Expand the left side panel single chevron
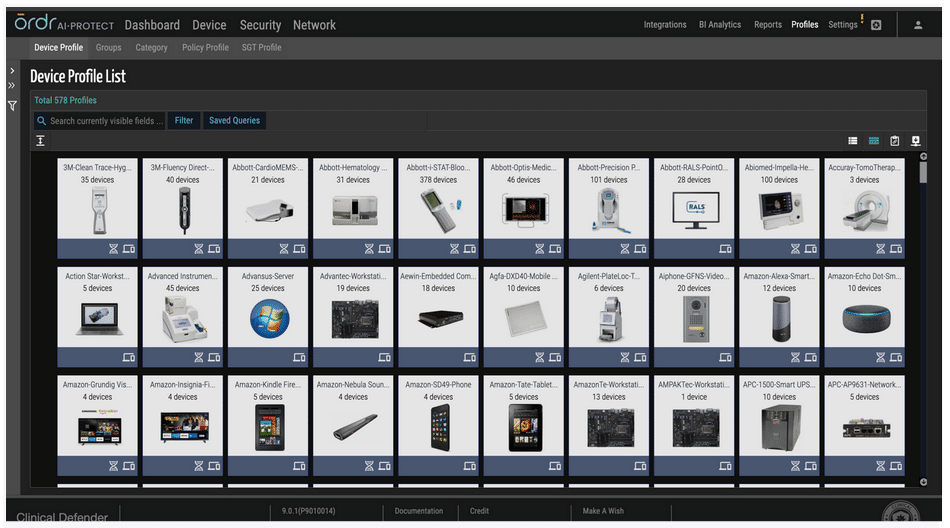The width and height of the screenshot is (950, 528). [x=12, y=71]
